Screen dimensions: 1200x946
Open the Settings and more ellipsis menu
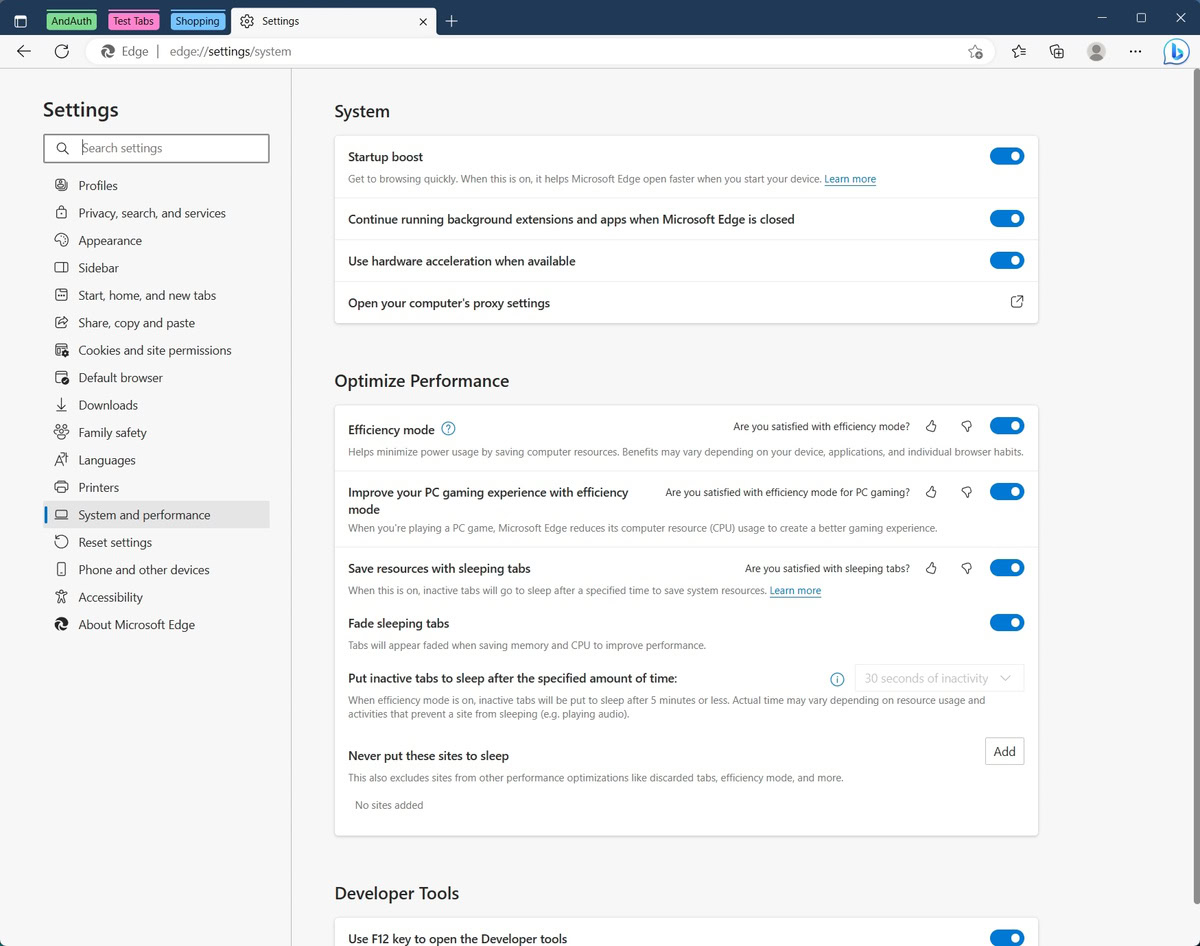[x=1135, y=51]
